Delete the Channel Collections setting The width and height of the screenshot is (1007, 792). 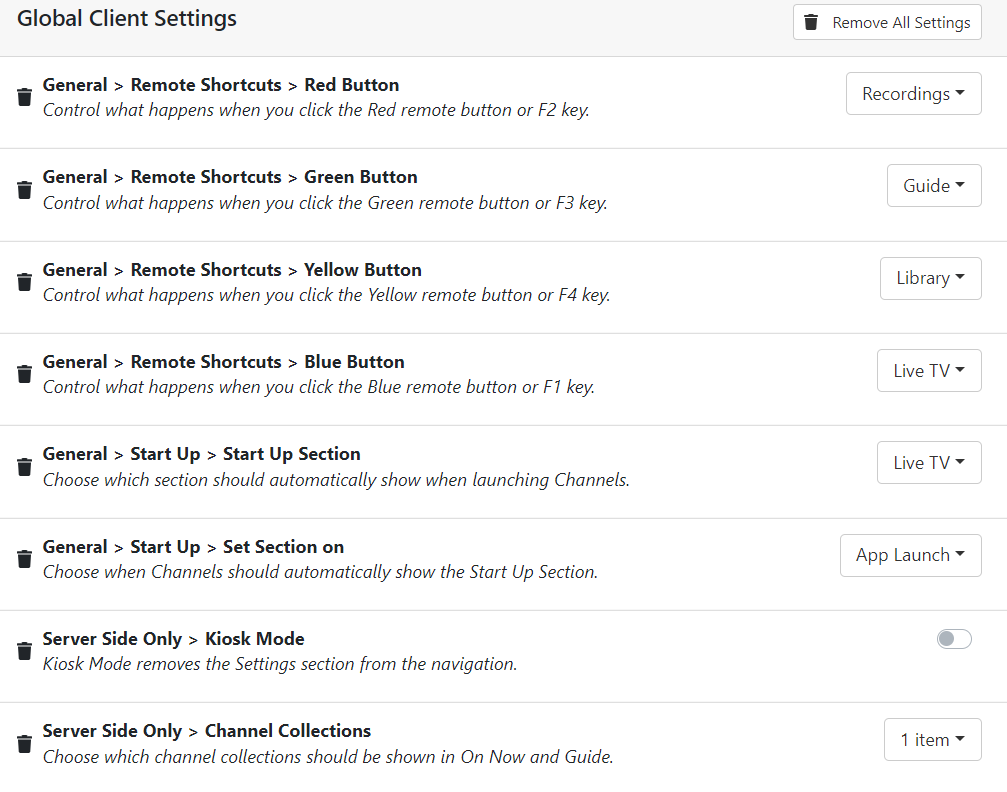25,743
